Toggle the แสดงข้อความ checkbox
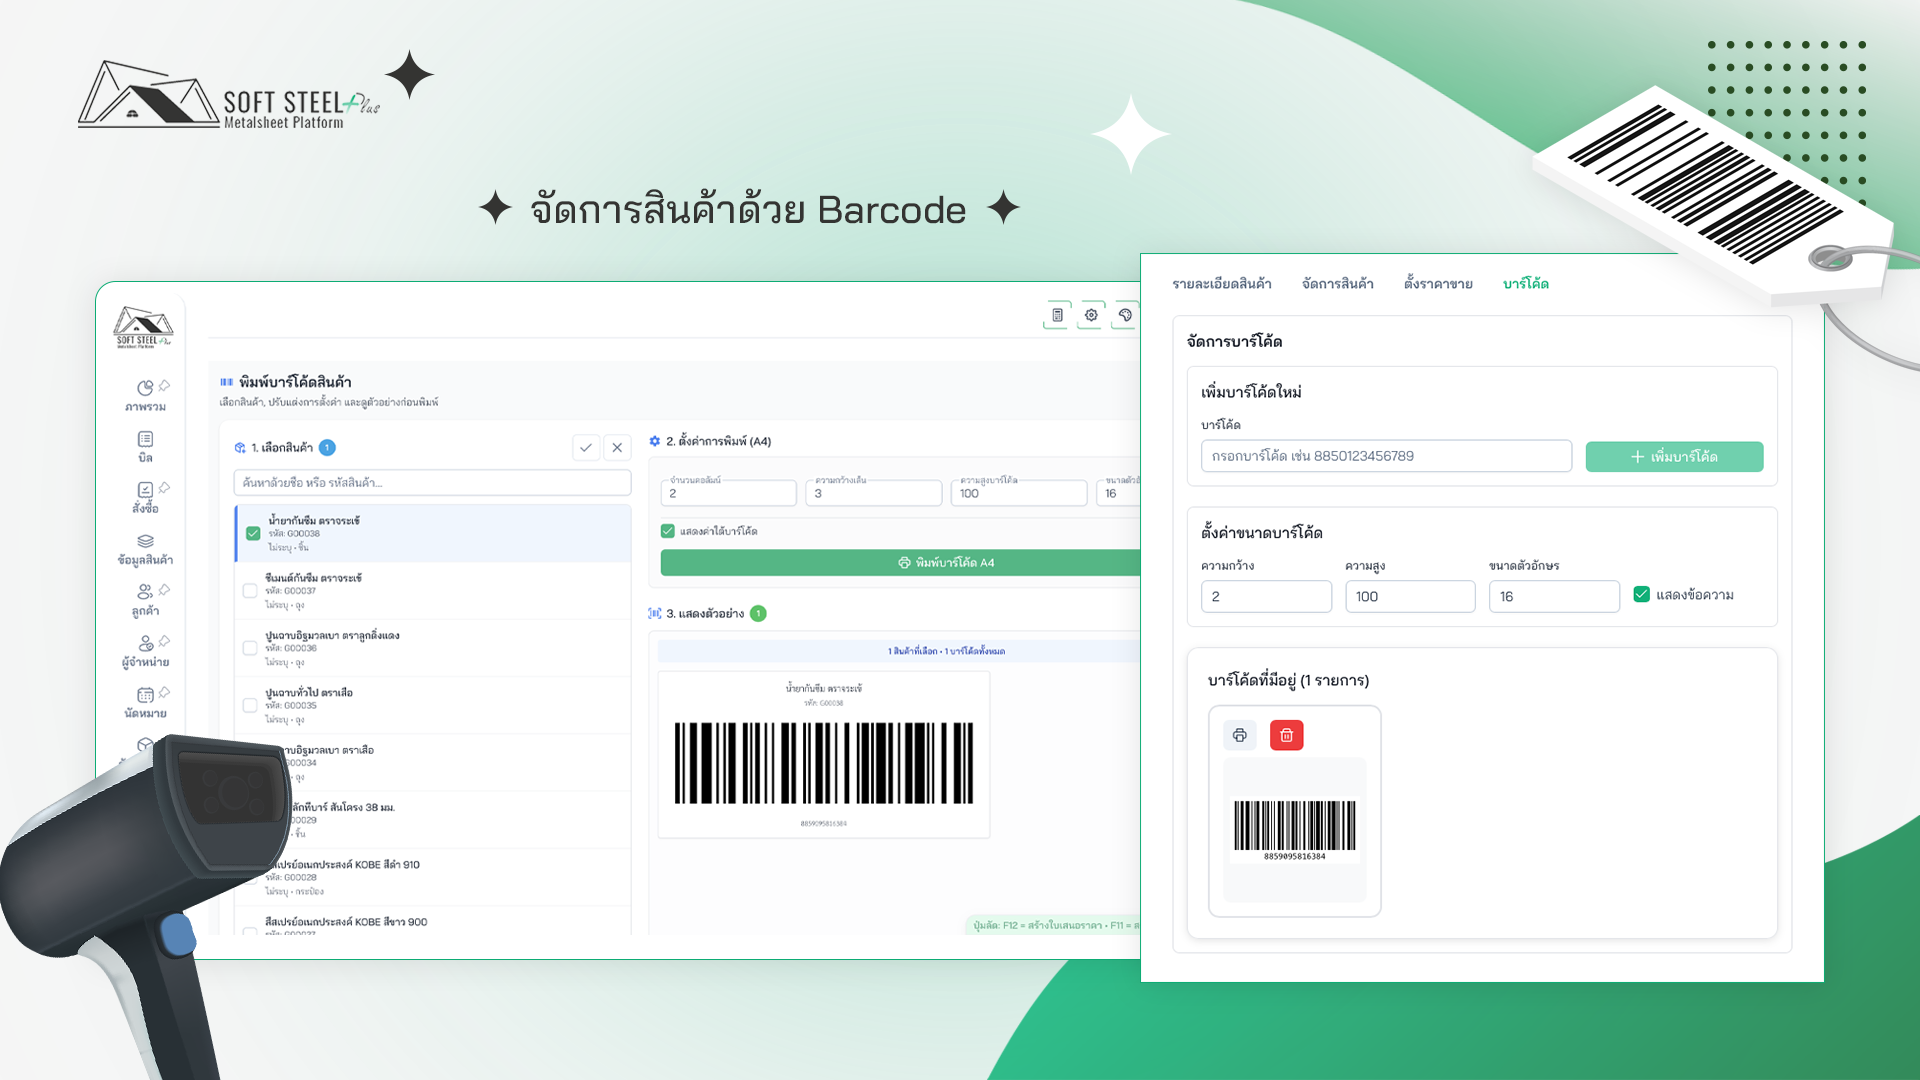1920x1080 pixels. [x=1641, y=595]
